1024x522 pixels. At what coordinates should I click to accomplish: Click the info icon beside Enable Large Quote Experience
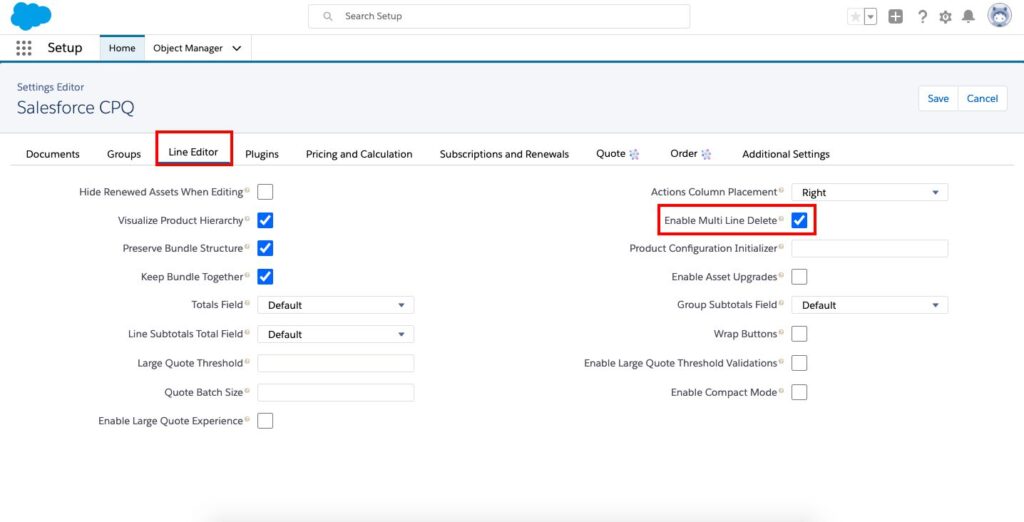pyautogui.click(x=247, y=420)
